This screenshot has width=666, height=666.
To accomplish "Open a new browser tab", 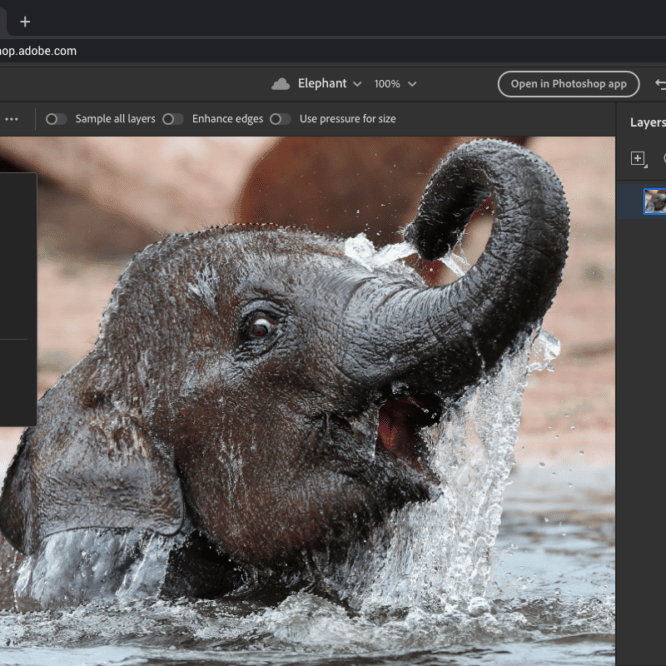I will coord(25,21).
